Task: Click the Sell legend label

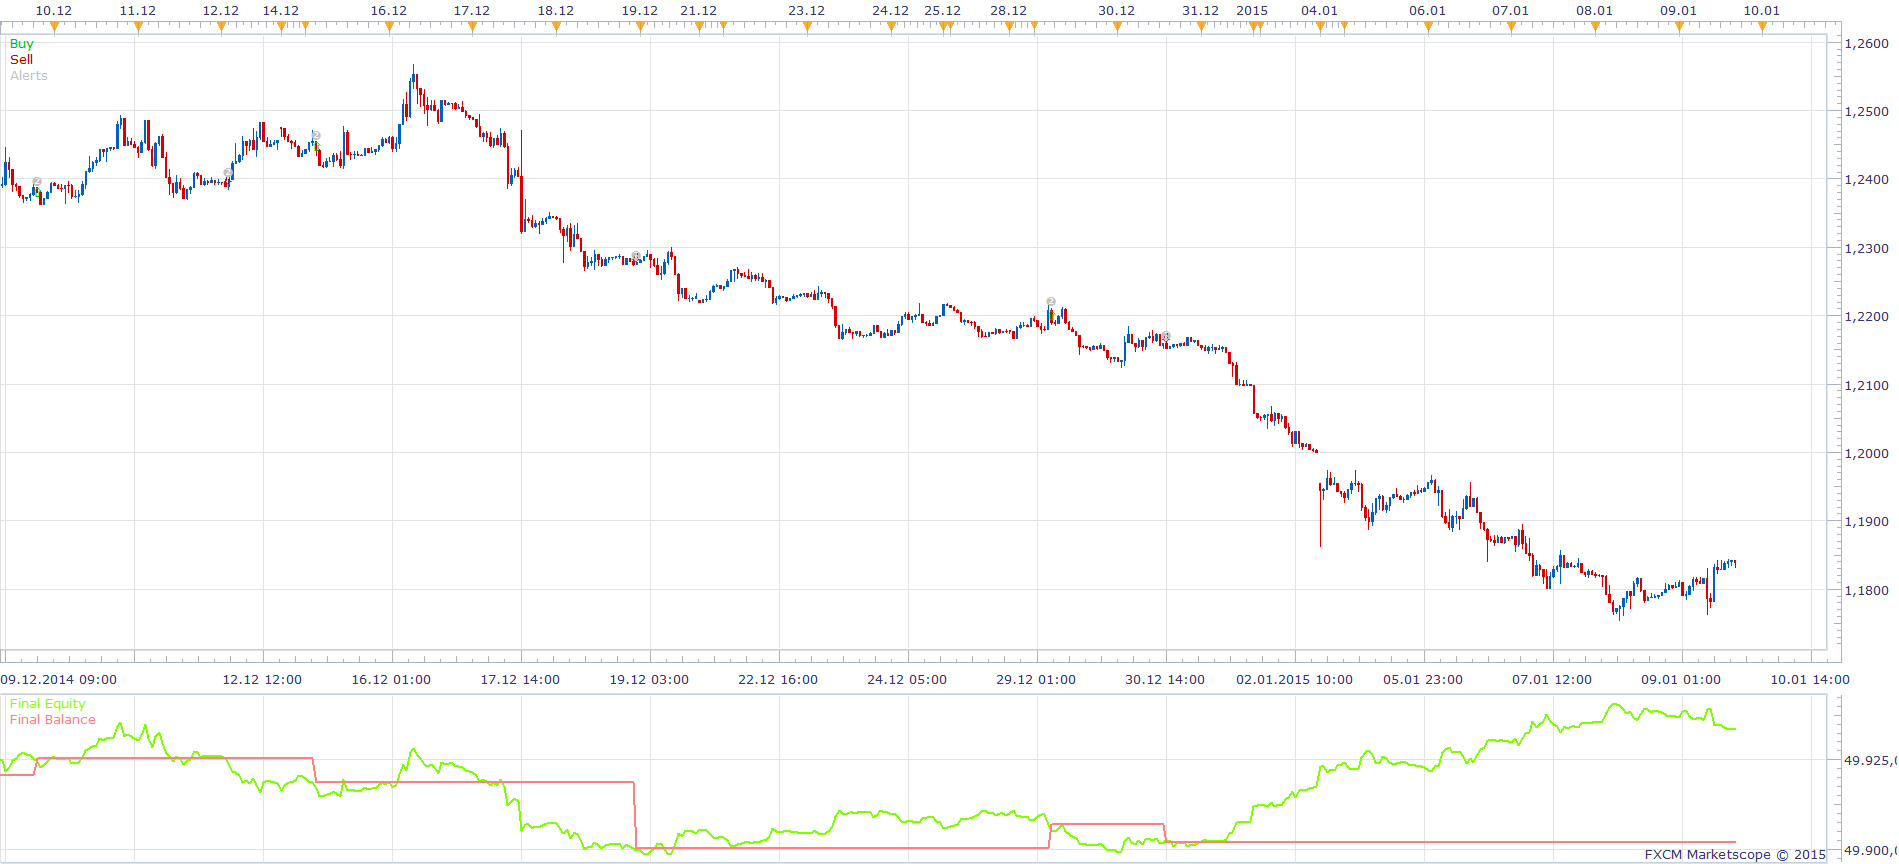Action: [x=22, y=60]
